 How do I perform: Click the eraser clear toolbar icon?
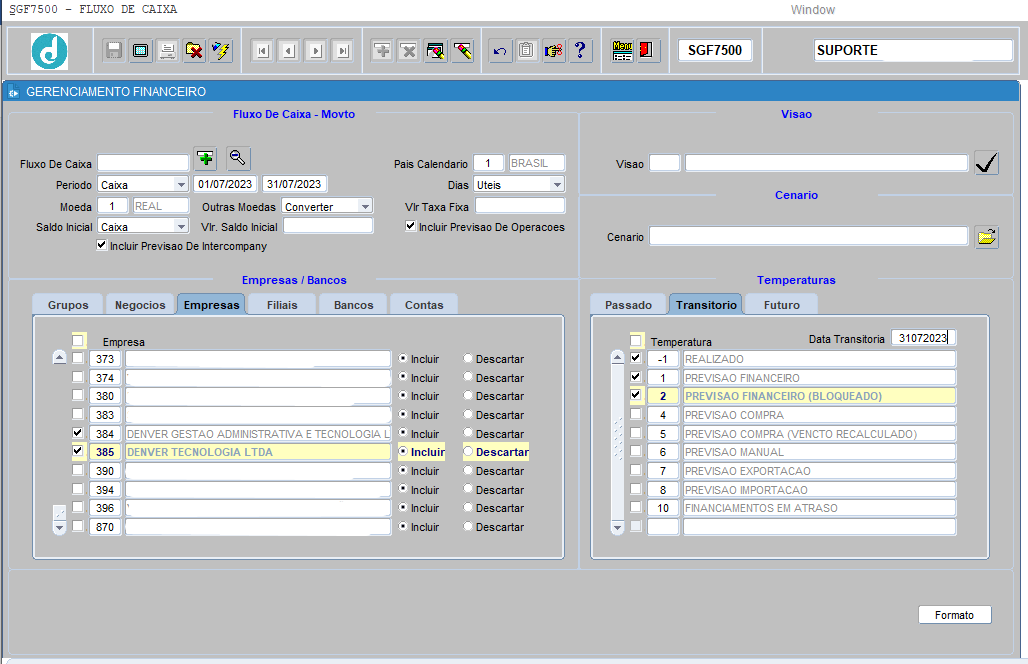[x=462, y=50]
